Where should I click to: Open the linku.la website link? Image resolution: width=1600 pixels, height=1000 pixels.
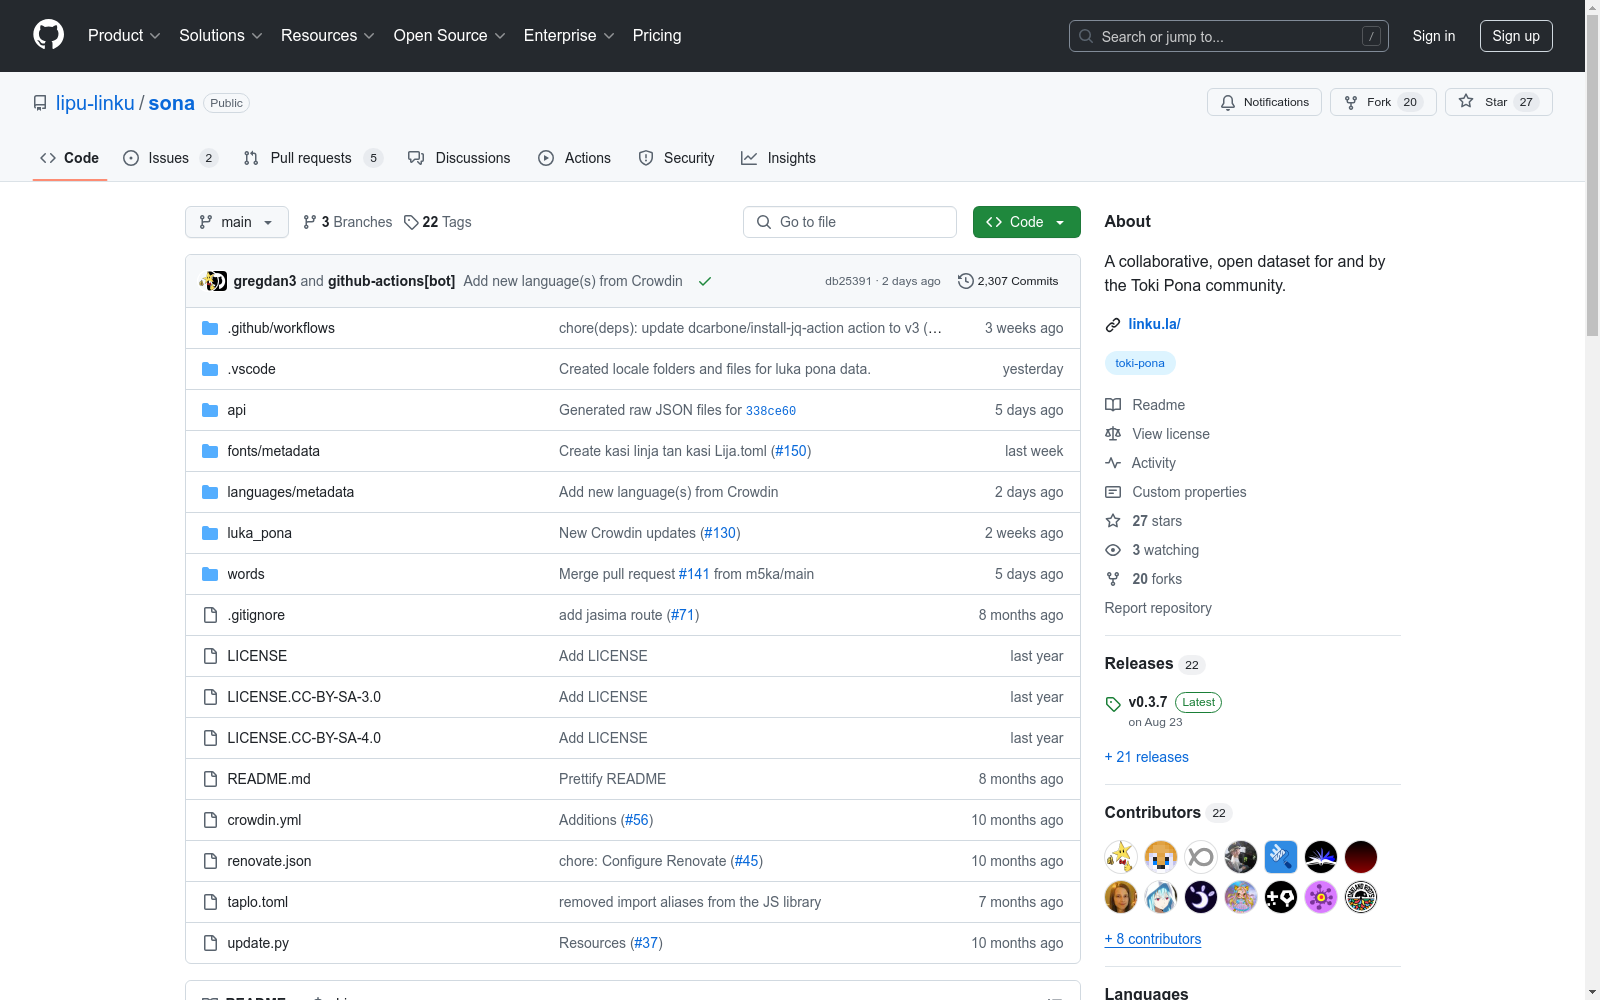[x=1154, y=324]
